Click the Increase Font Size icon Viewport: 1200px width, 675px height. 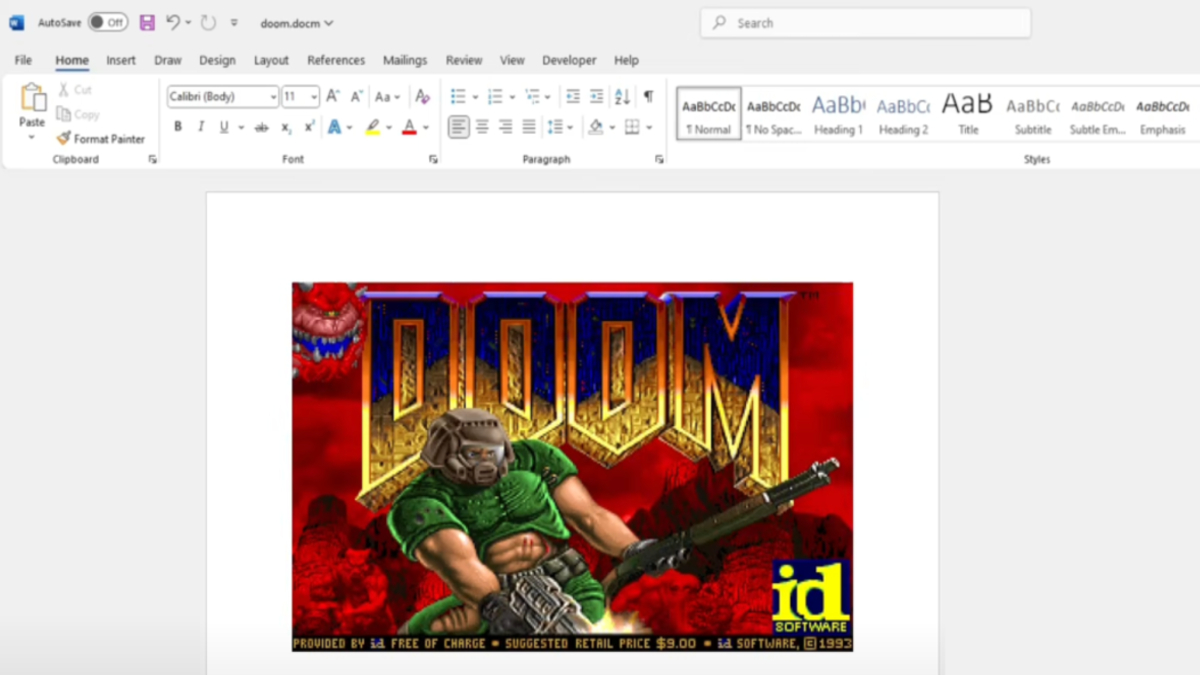pos(333,97)
